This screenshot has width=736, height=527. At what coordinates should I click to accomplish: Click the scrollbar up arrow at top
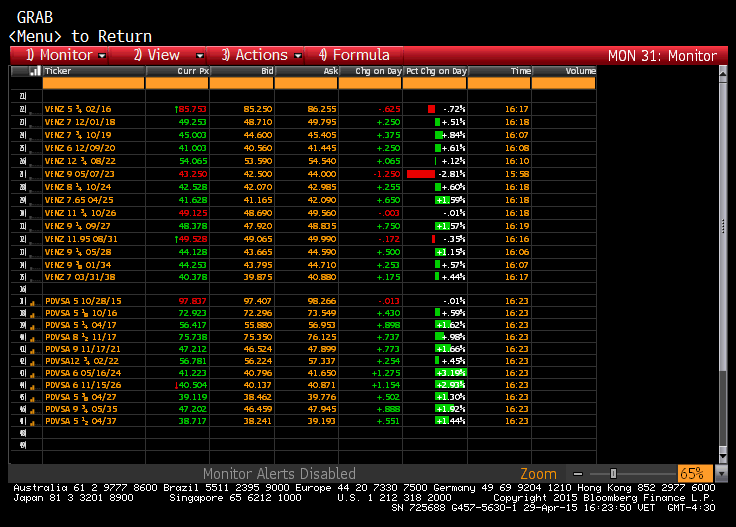click(x=723, y=73)
